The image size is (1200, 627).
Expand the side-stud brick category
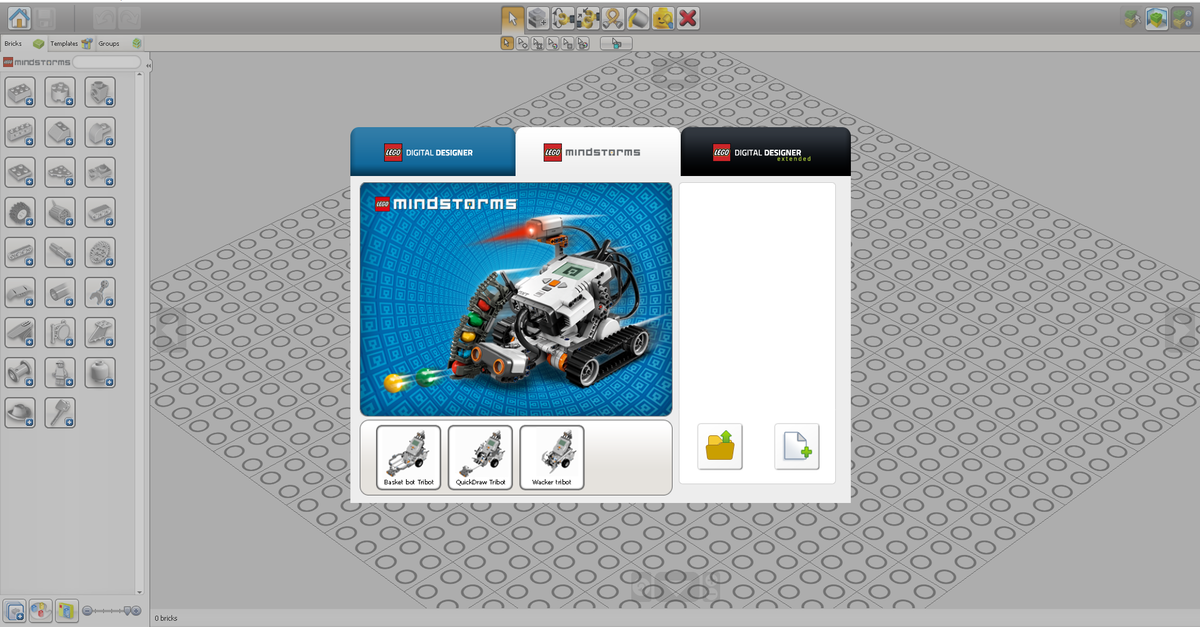pyautogui.click(x=100, y=92)
